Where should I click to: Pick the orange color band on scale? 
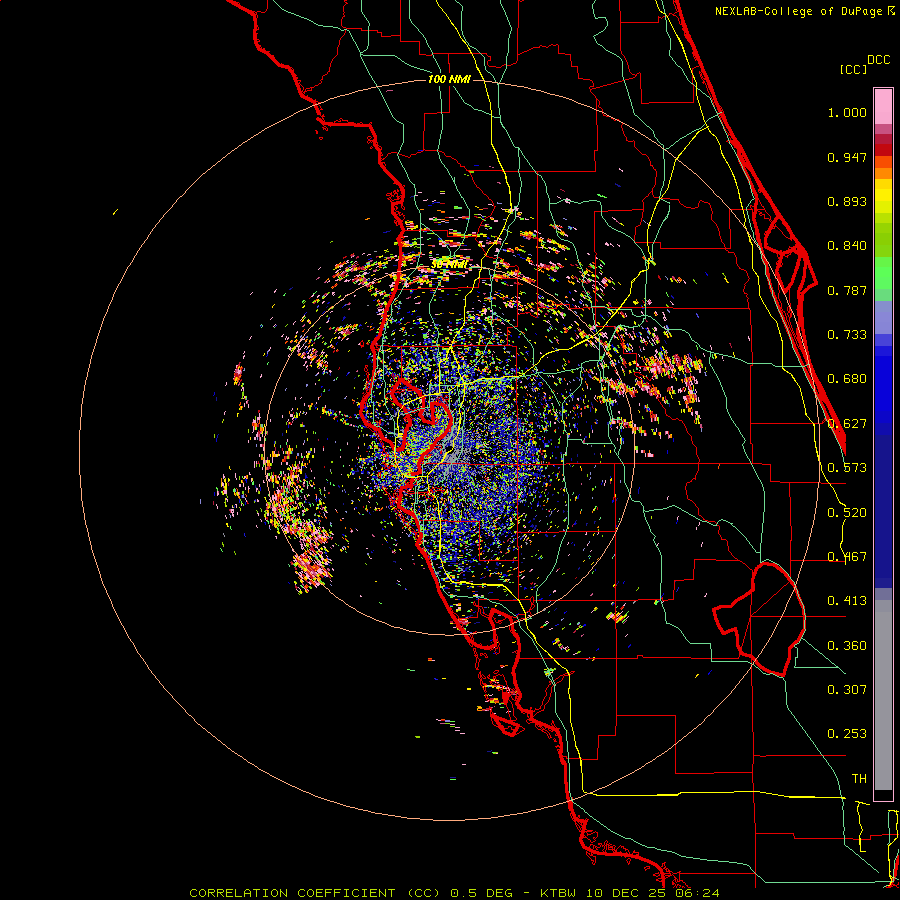tap(883, 173)
